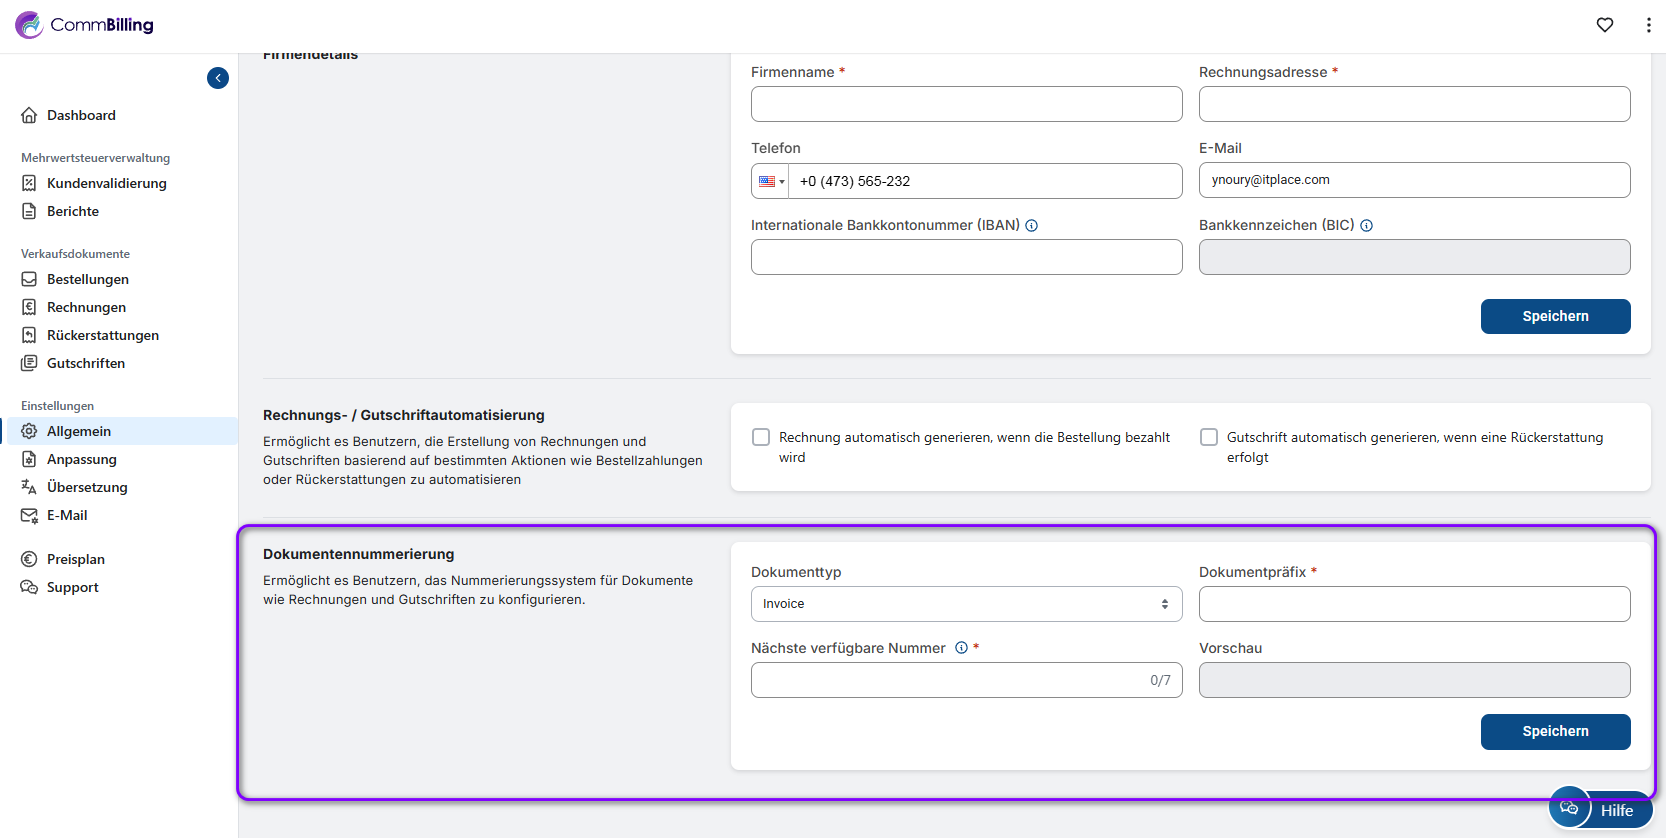The height and width of the screenshot is (838, 1666).
Task: Click the Hilfe help button
Action: [x=1600, y=809]
